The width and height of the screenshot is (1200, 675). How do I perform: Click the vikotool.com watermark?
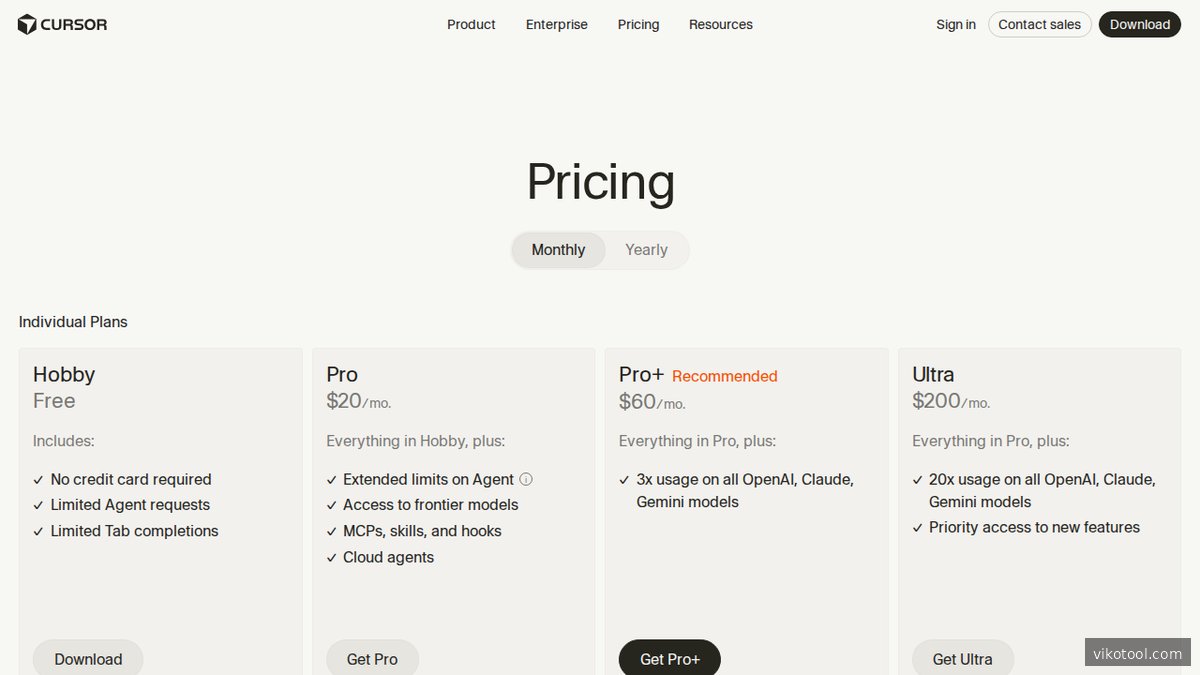pyautogui.click(x=1137, y=653)
